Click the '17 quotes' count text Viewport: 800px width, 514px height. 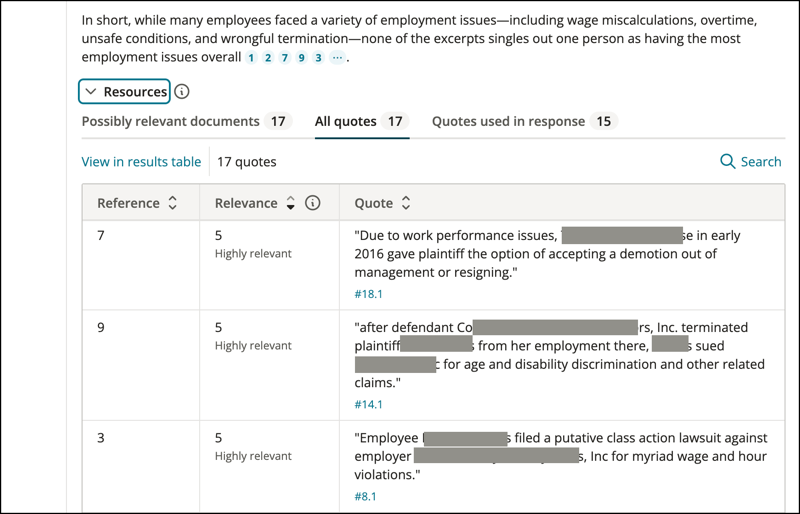pyautogui.click(x=246, y=162)
